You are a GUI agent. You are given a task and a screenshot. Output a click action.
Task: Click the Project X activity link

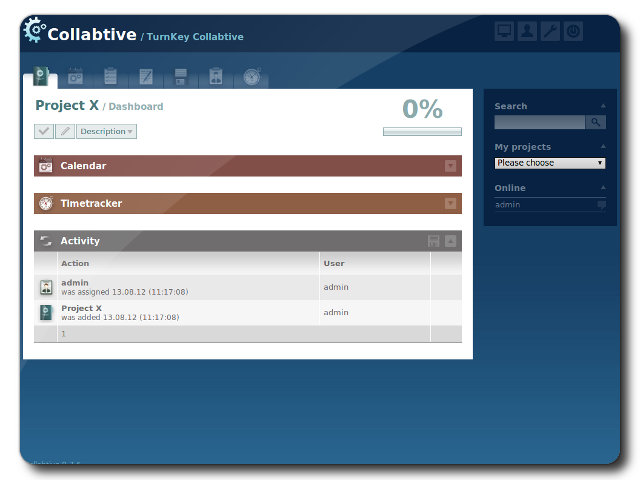coord(81,308)
